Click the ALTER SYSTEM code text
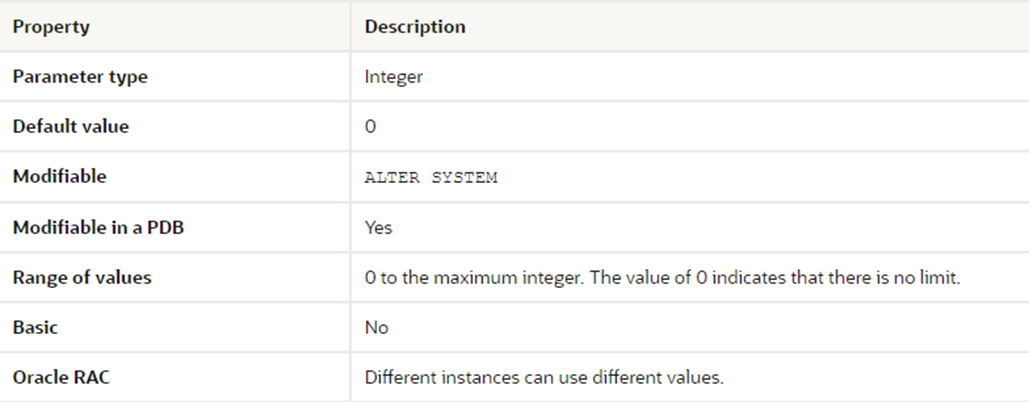This screenshot has height=402, width=1029. click(431, 178)
